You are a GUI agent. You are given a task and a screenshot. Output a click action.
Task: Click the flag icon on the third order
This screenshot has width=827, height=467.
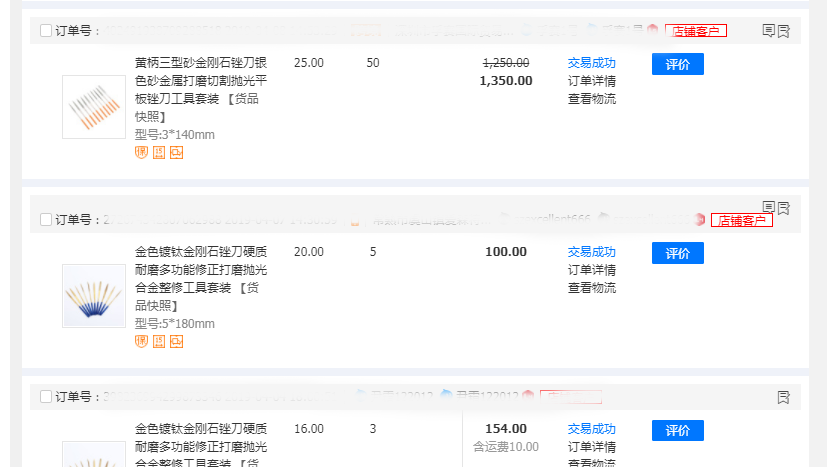[784, 397]
